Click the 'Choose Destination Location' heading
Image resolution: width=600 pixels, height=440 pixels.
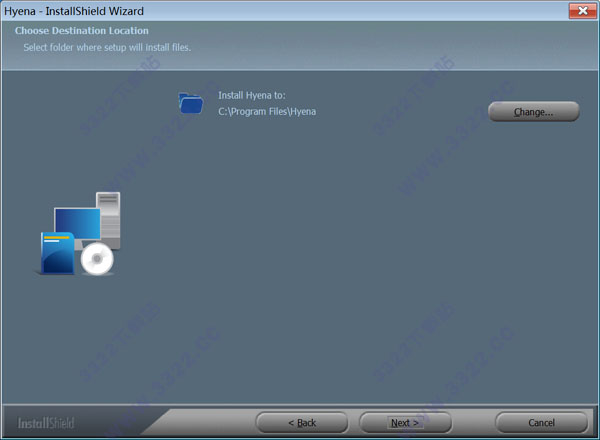click(x=82, y=31)
